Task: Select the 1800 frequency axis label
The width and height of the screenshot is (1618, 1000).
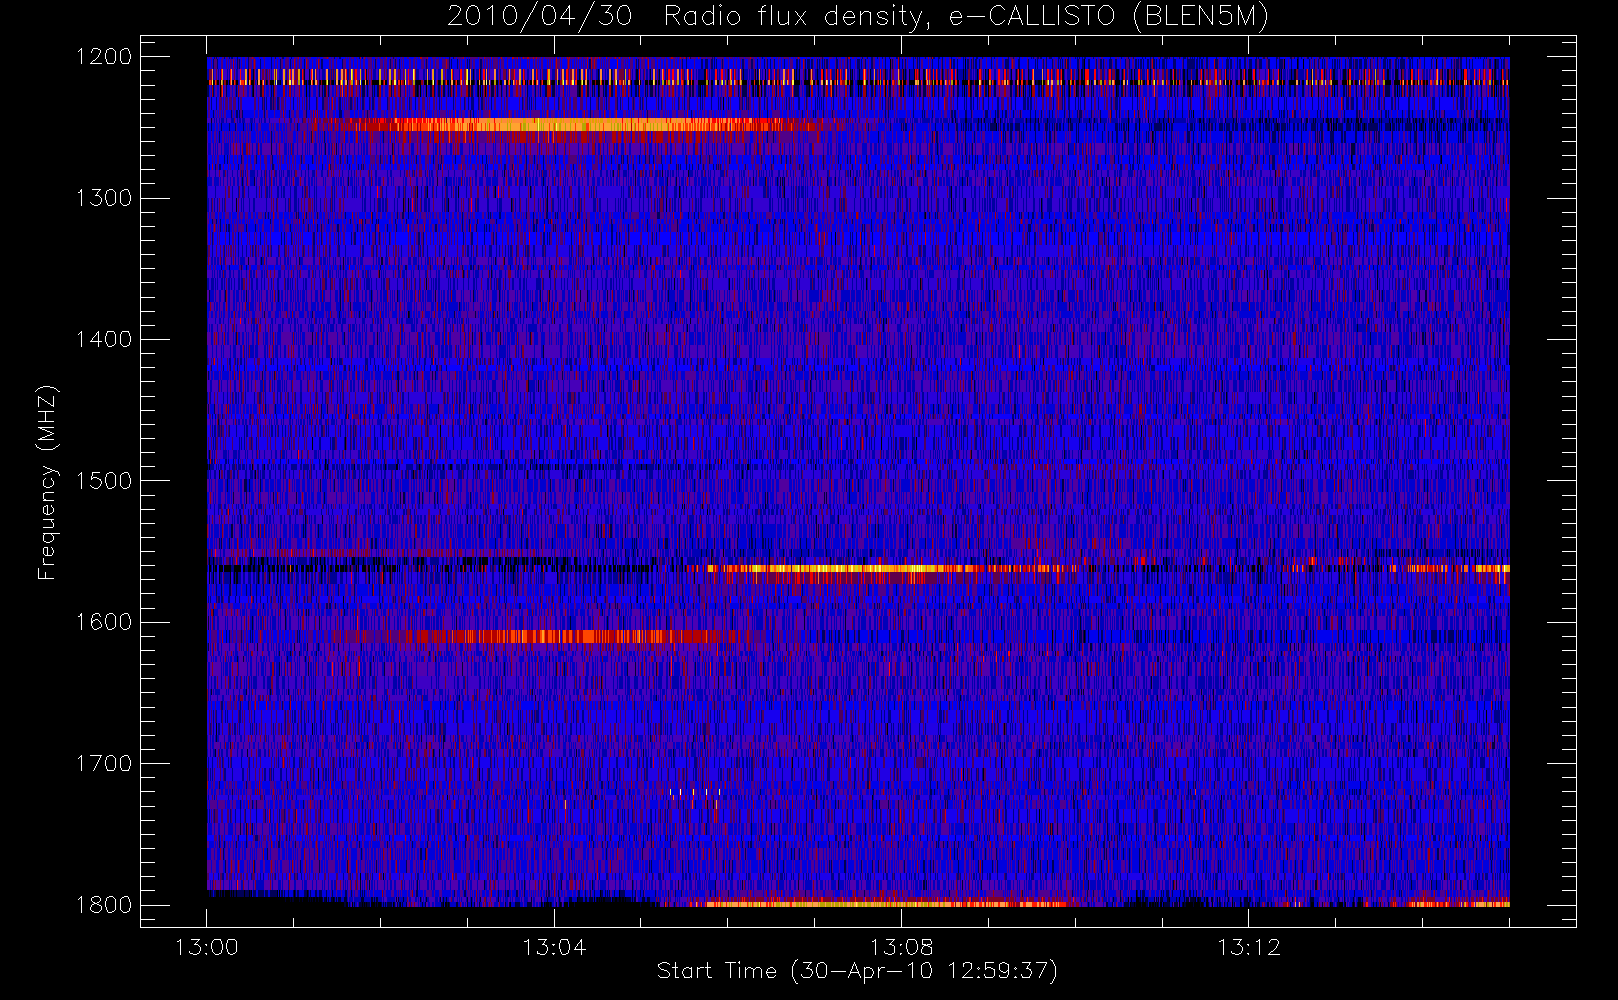Action: click(x=104, y=904)
